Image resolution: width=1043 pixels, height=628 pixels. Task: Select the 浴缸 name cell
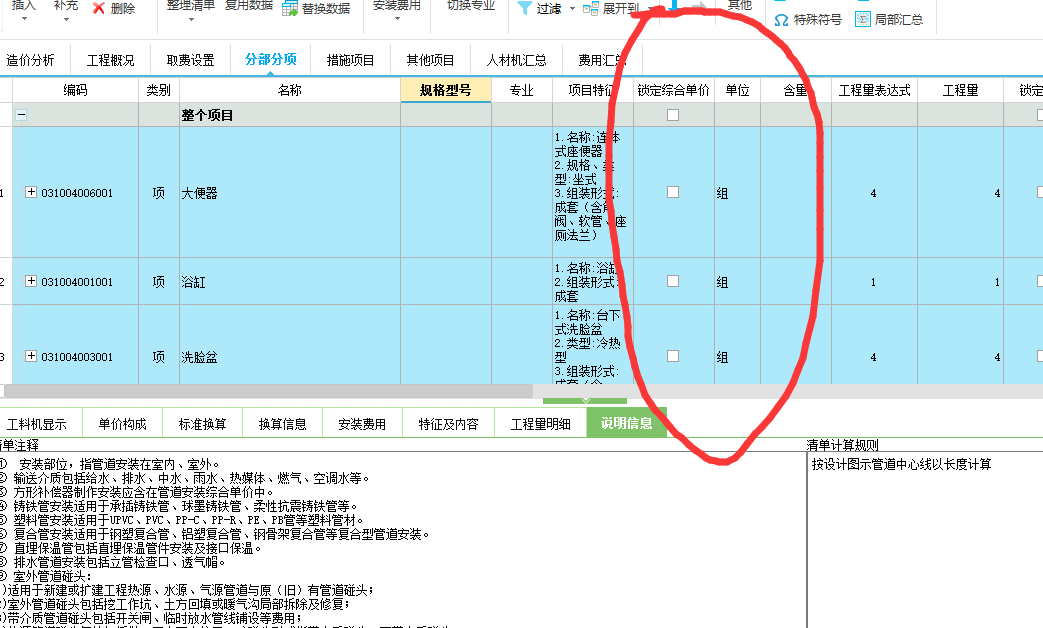pos(290,281)
